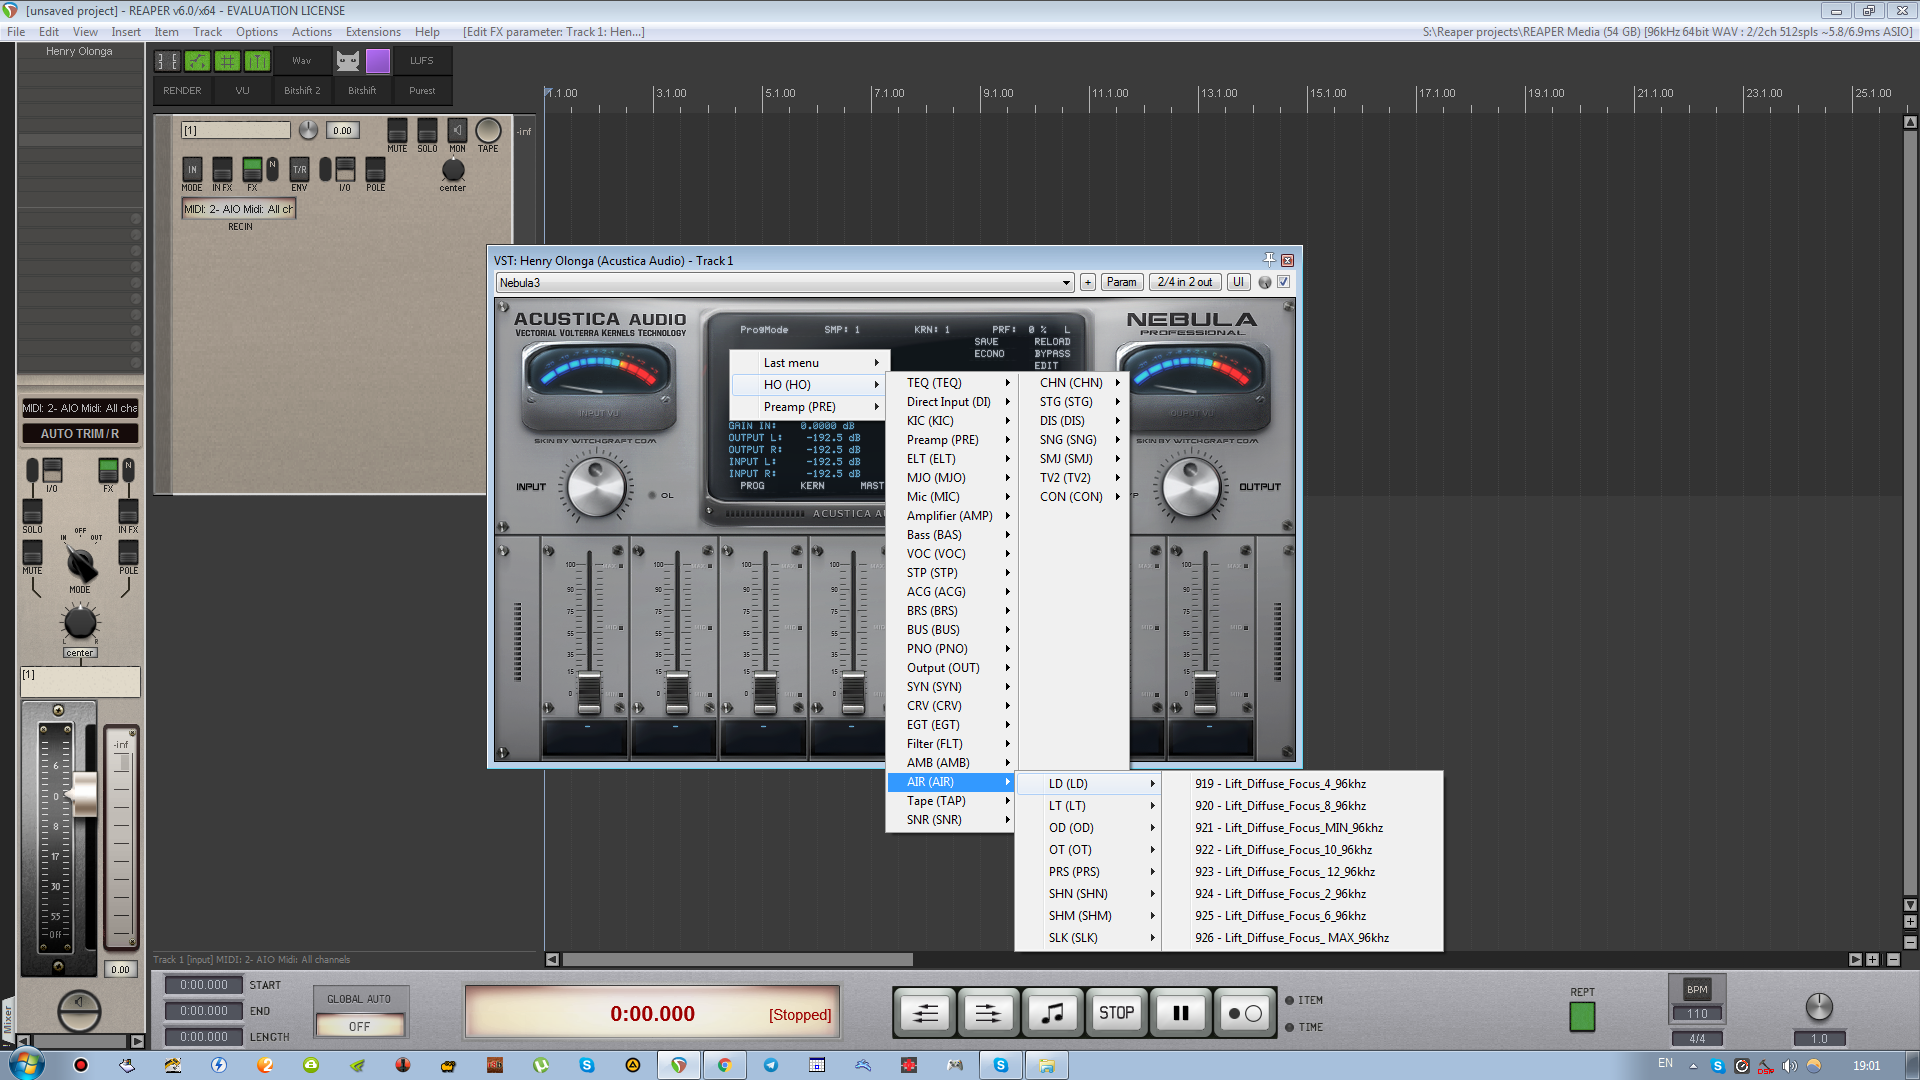Toggle IN FX switch on track panel

(x=222, y=170)
